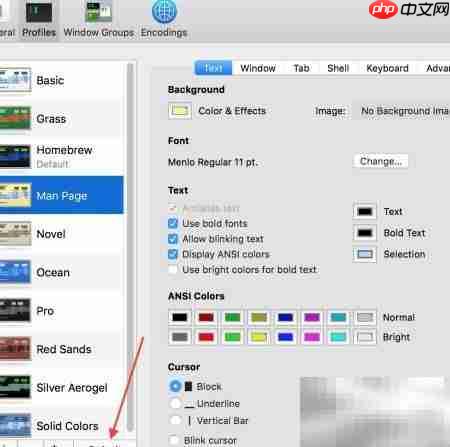The image size is (450, 447).
Task: Switch to the Keyboard tab
Action: [x=387, y=68]
